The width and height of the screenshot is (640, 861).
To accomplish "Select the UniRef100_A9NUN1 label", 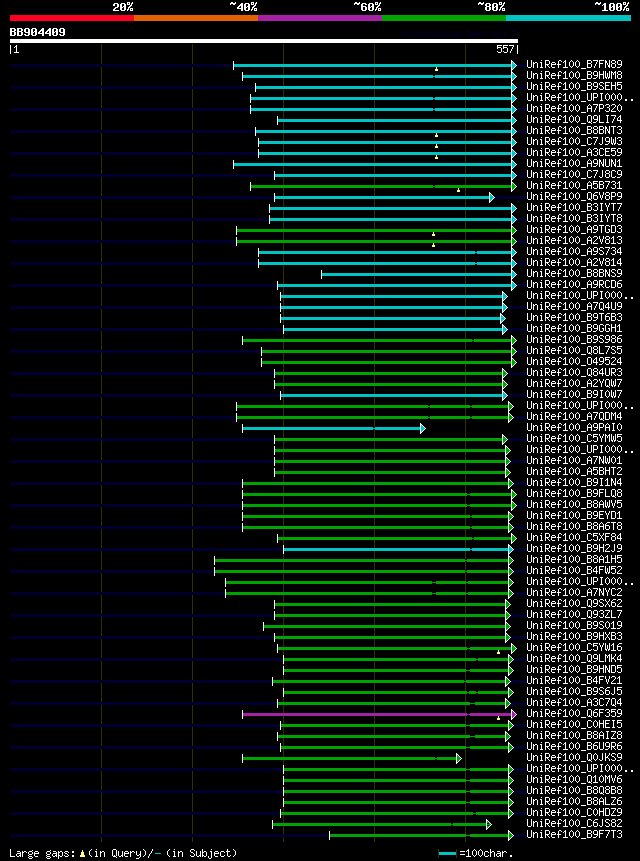I will point(574,163).
